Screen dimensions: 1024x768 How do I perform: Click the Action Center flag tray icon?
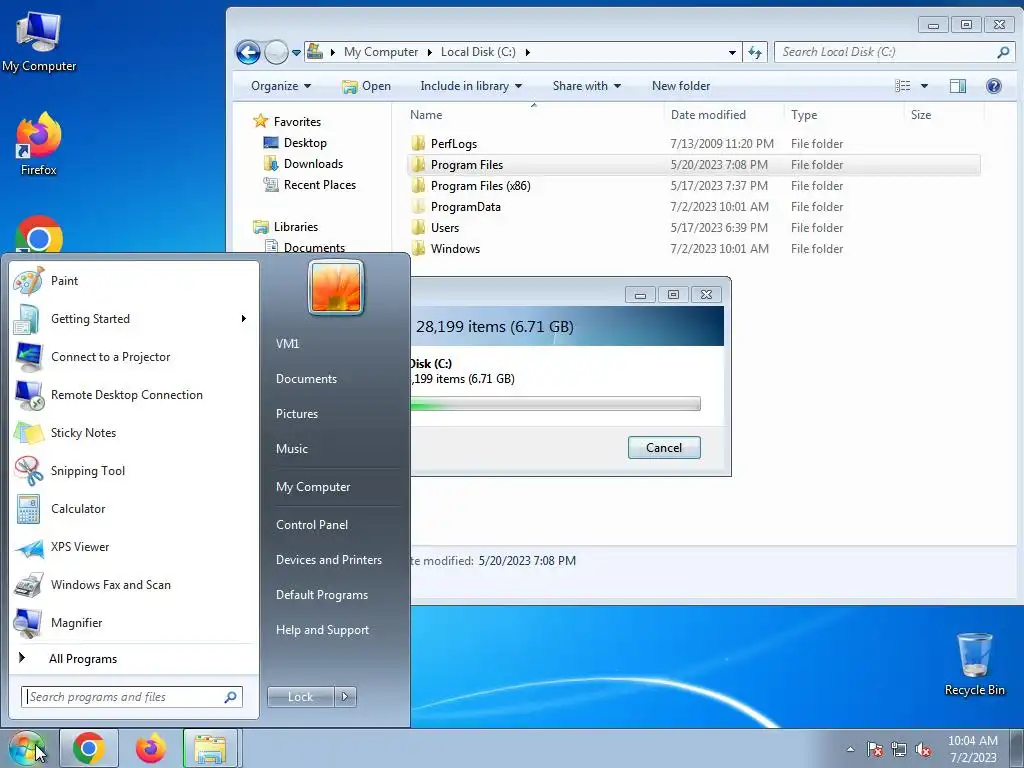point(875,750)
